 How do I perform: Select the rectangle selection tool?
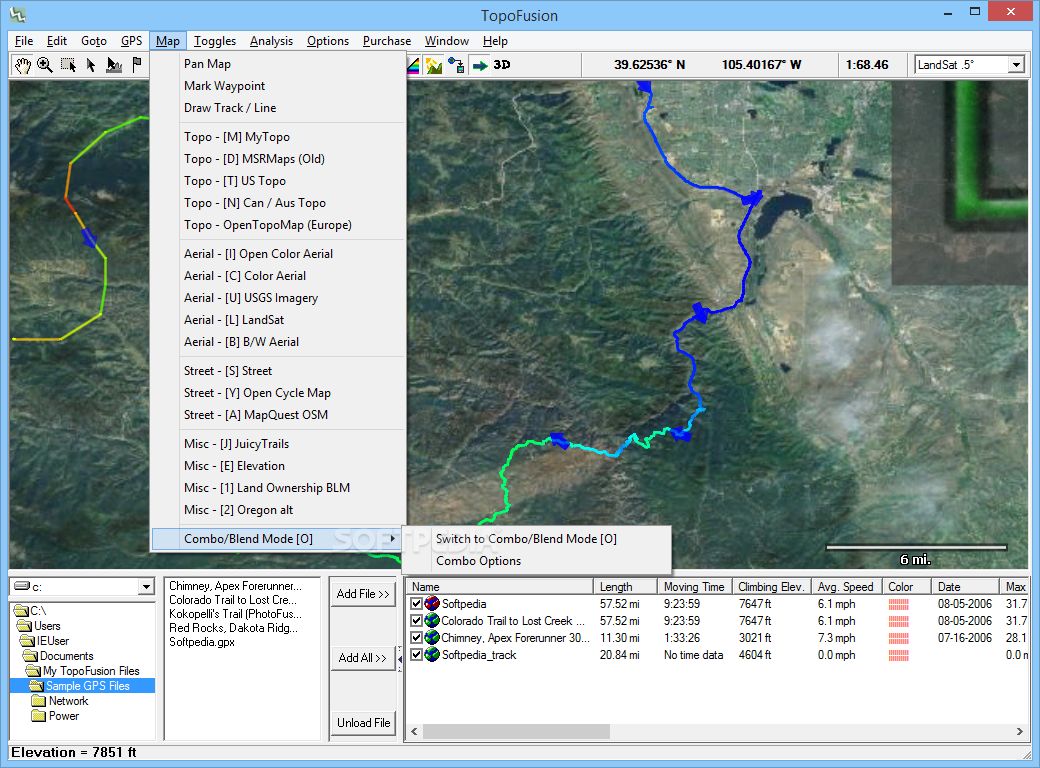click(68, 65)
